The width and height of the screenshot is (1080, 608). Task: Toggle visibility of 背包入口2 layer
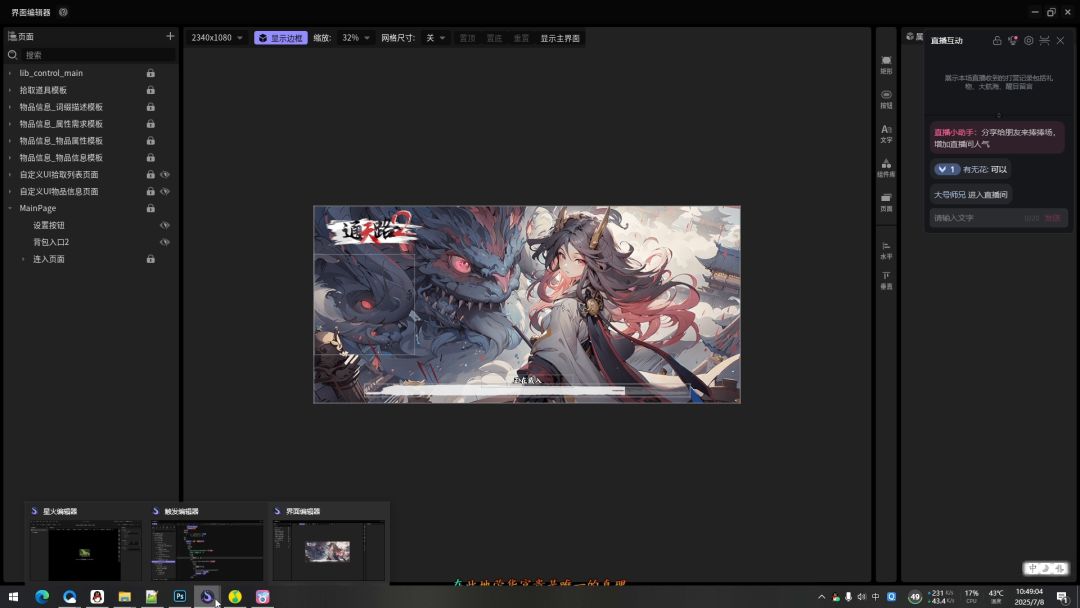pos(165,242)
